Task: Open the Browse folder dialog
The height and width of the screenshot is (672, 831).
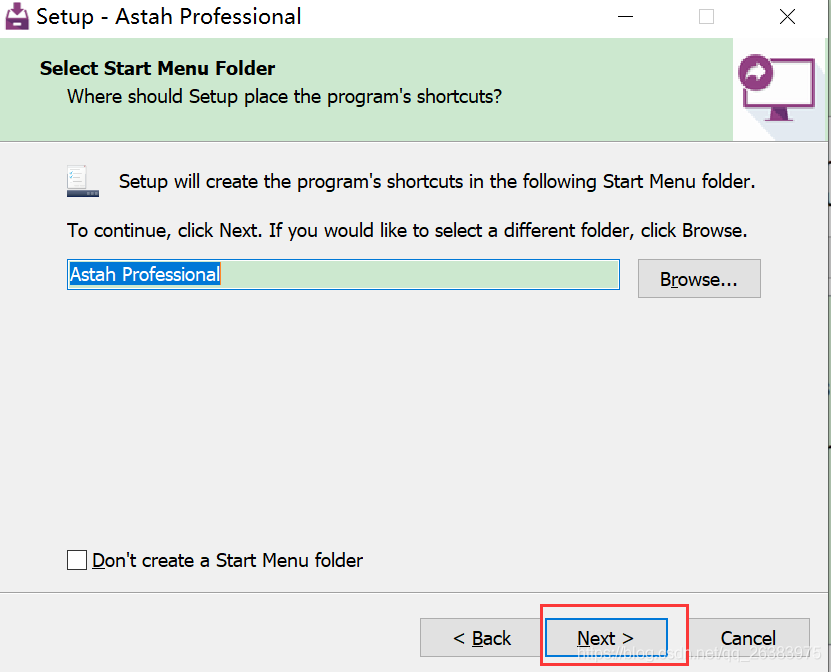Action: pyautogui.click(x=698, y=278)
